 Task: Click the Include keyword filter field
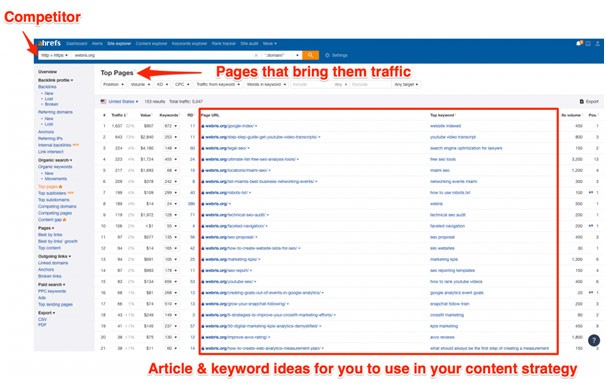point(311,84)
